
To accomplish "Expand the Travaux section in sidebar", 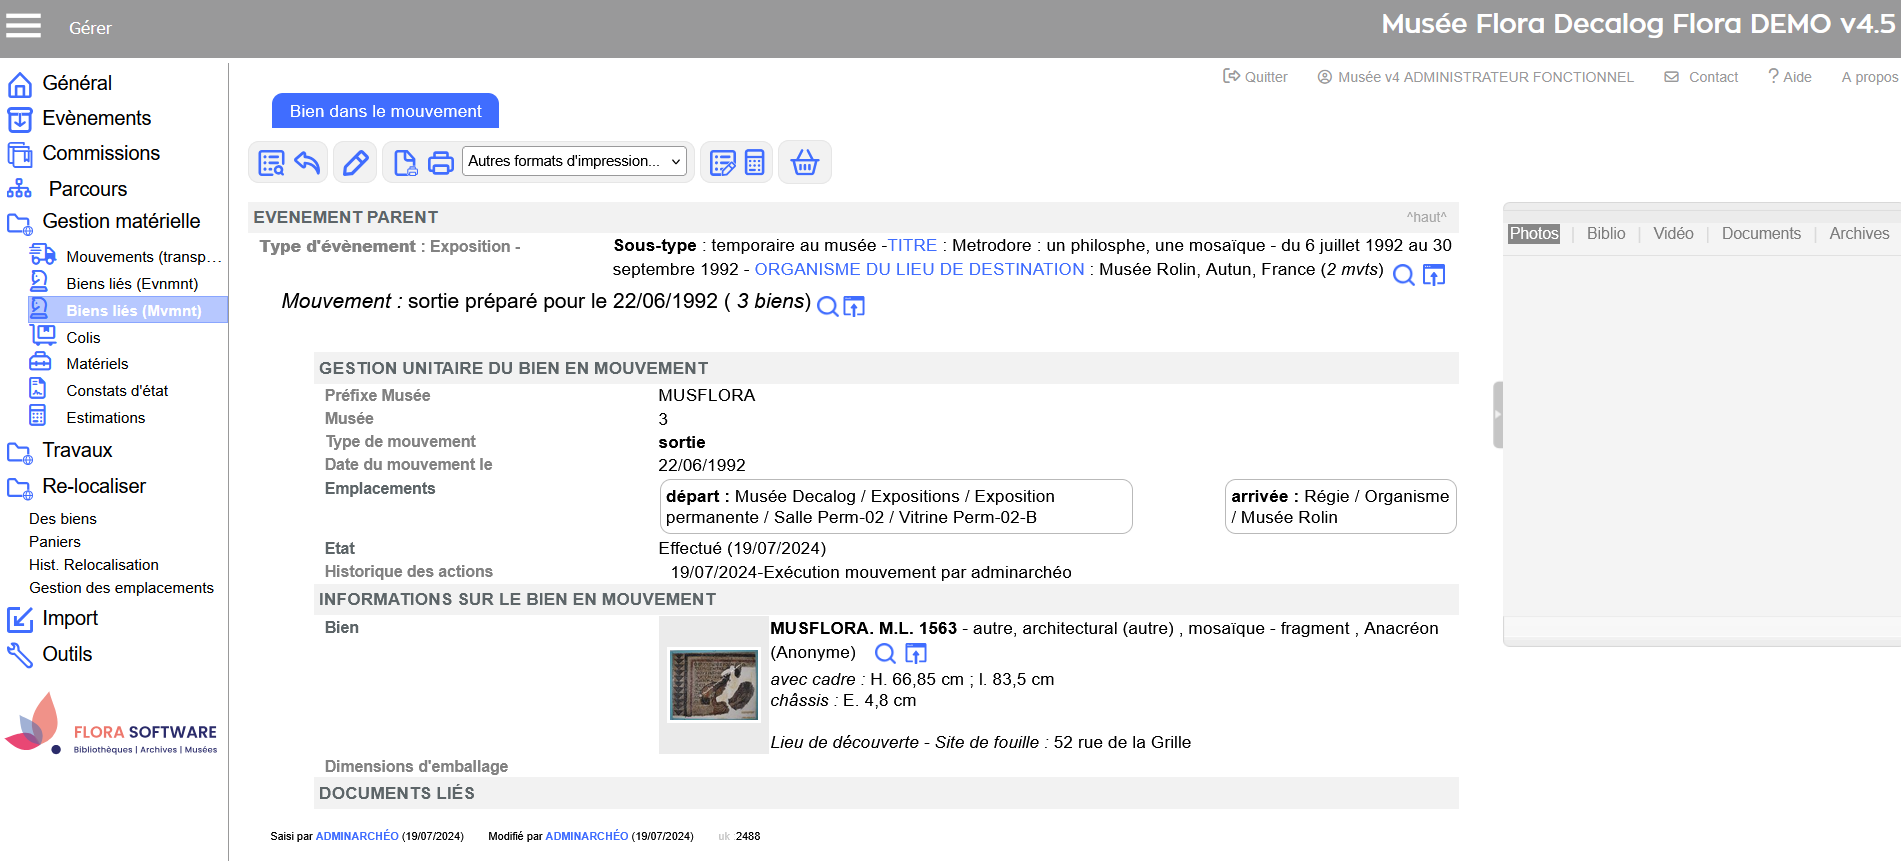I will point(77,451).
